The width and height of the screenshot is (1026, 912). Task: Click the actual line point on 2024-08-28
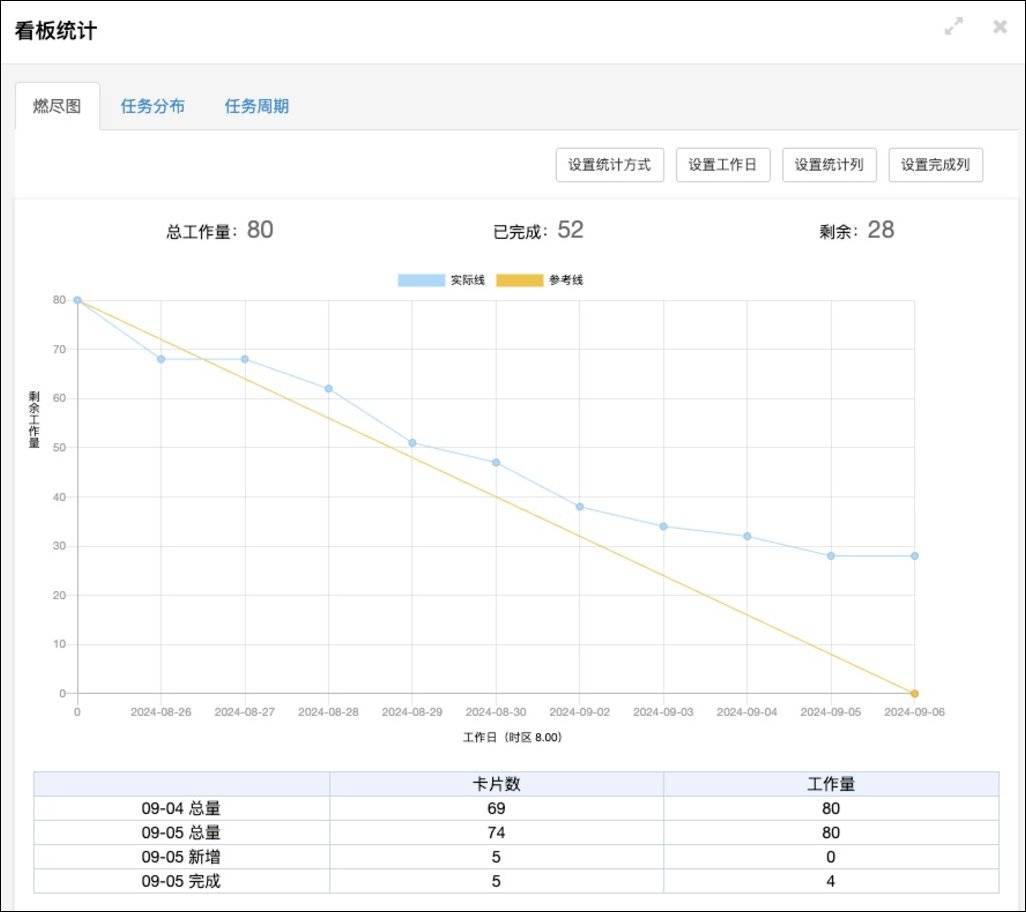point(328,389)
